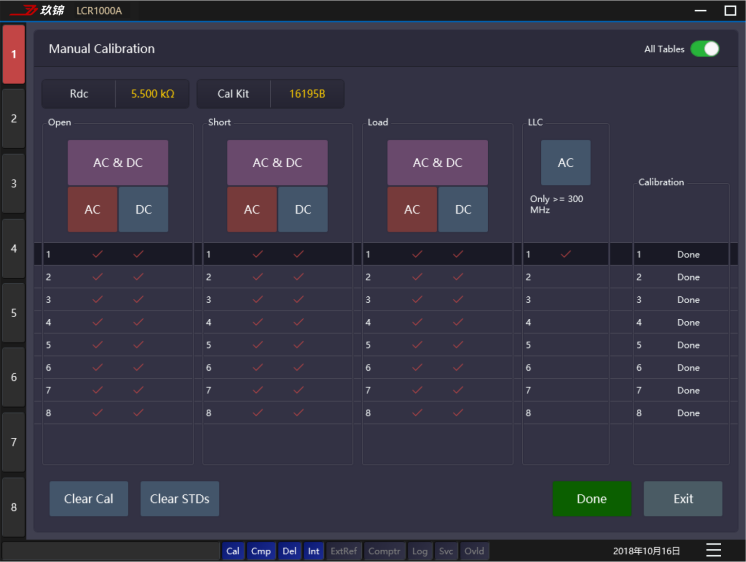Select channel tab 7 in sidebar
This screenshot has height=562, width=746.
point(14,442)
